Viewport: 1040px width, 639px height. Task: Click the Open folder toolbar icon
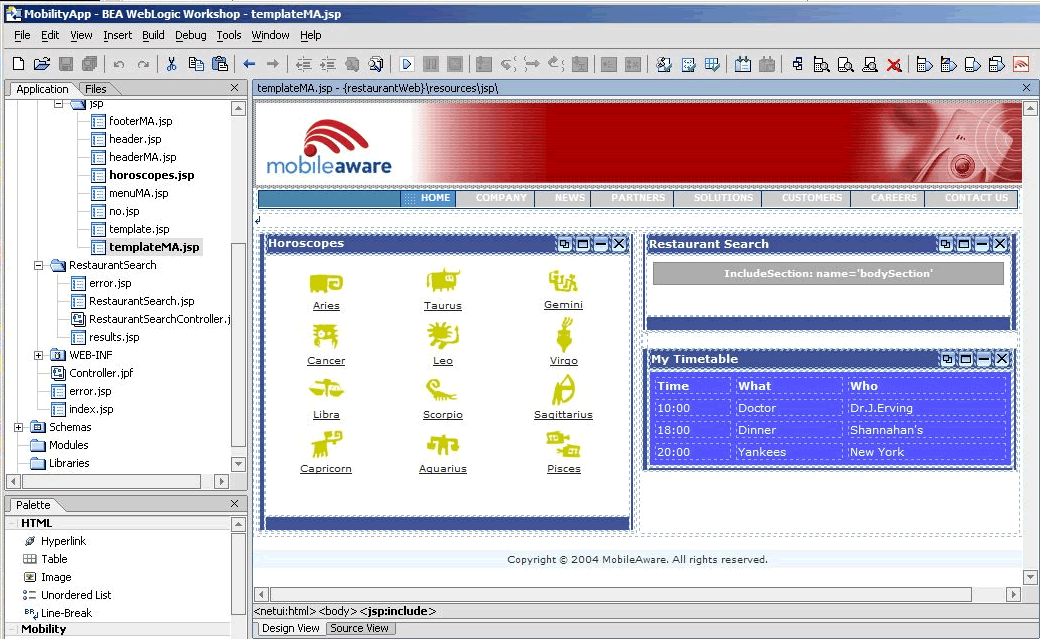coord(42,64)
